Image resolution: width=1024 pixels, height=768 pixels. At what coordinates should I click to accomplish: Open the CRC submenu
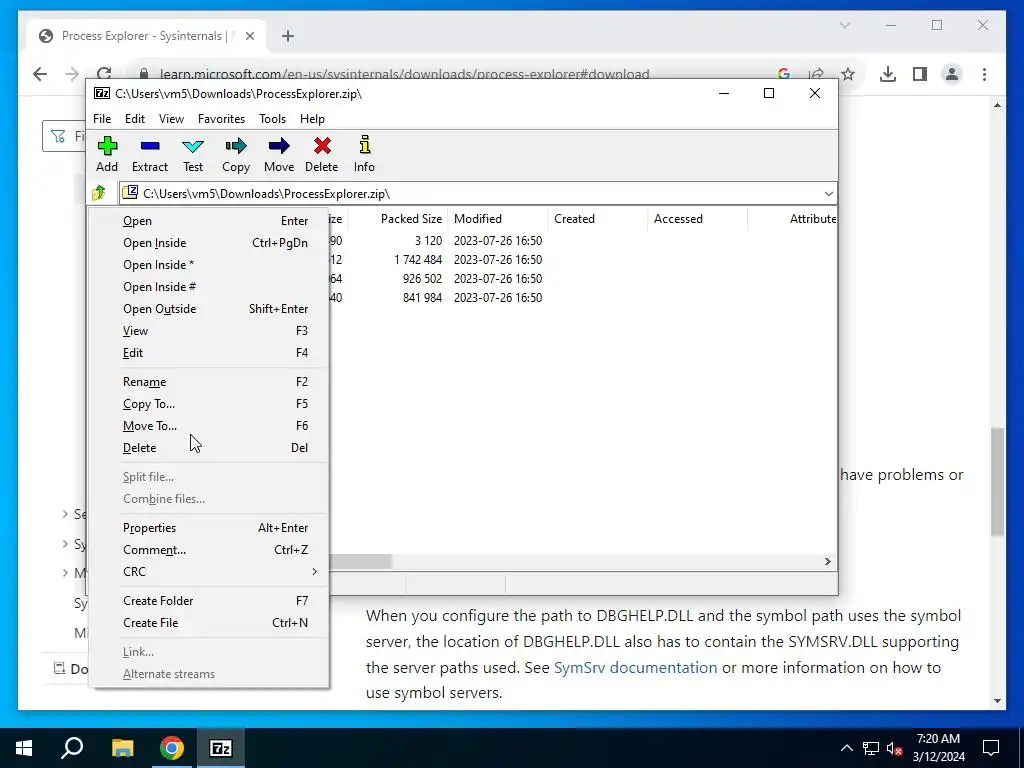point(208,571)
